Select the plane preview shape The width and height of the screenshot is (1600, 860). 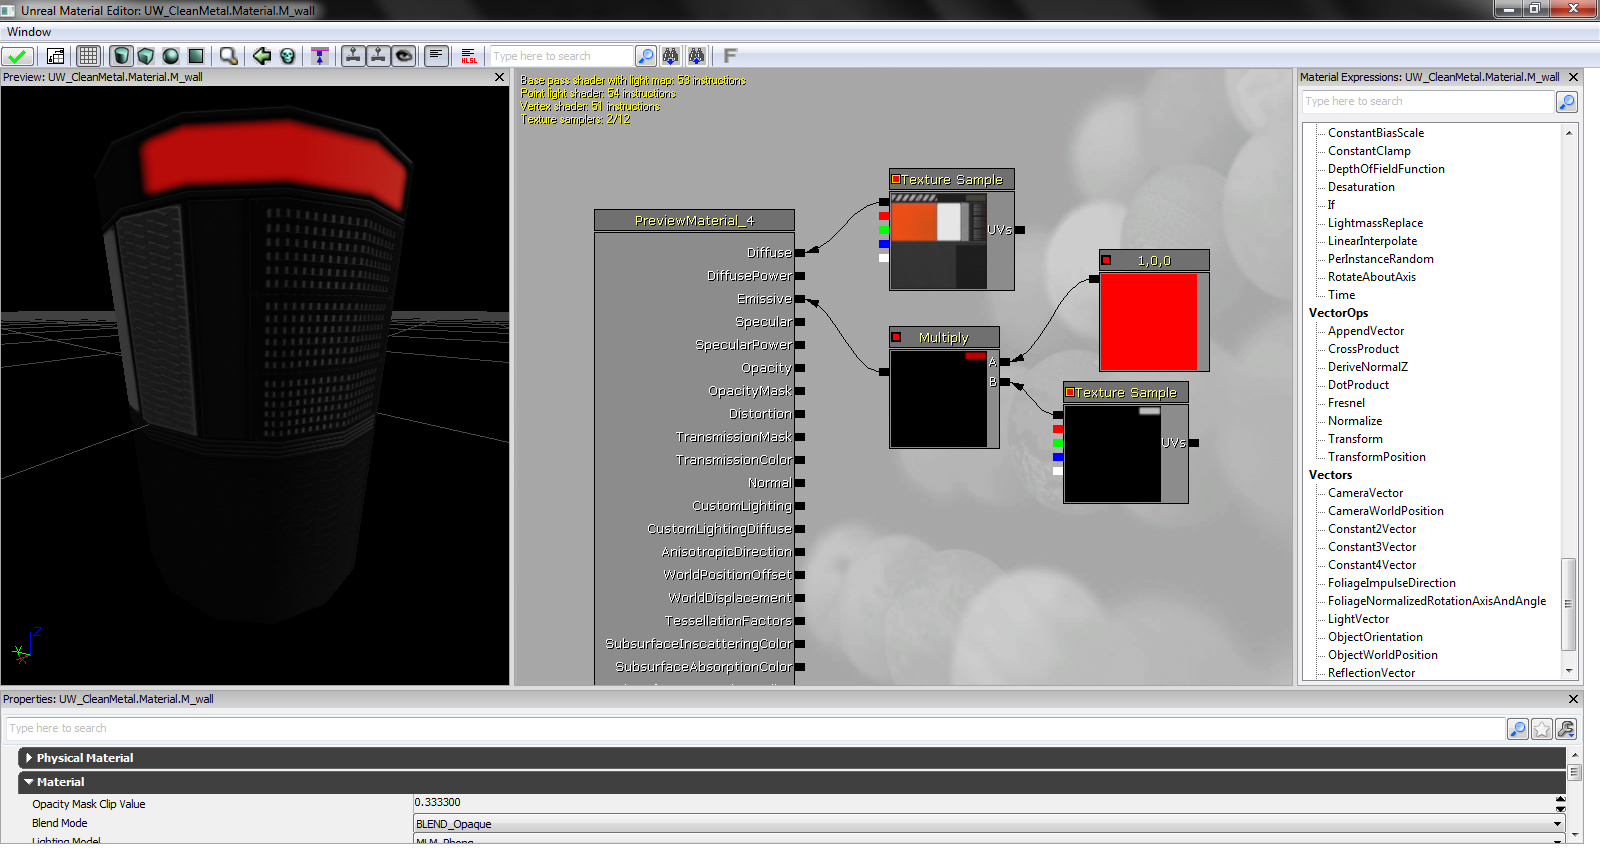196,56
